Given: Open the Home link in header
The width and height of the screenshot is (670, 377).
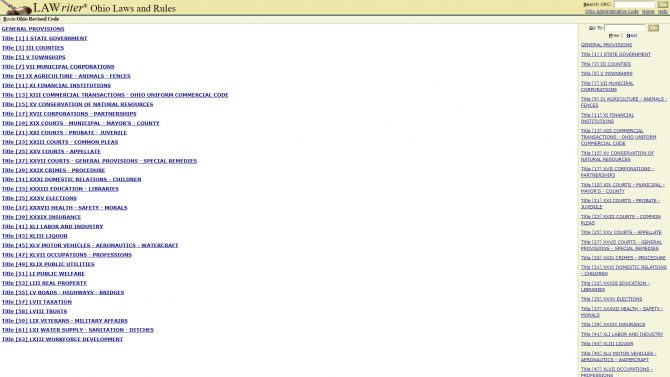Looking at the screenshot, I should coord(648,12).
